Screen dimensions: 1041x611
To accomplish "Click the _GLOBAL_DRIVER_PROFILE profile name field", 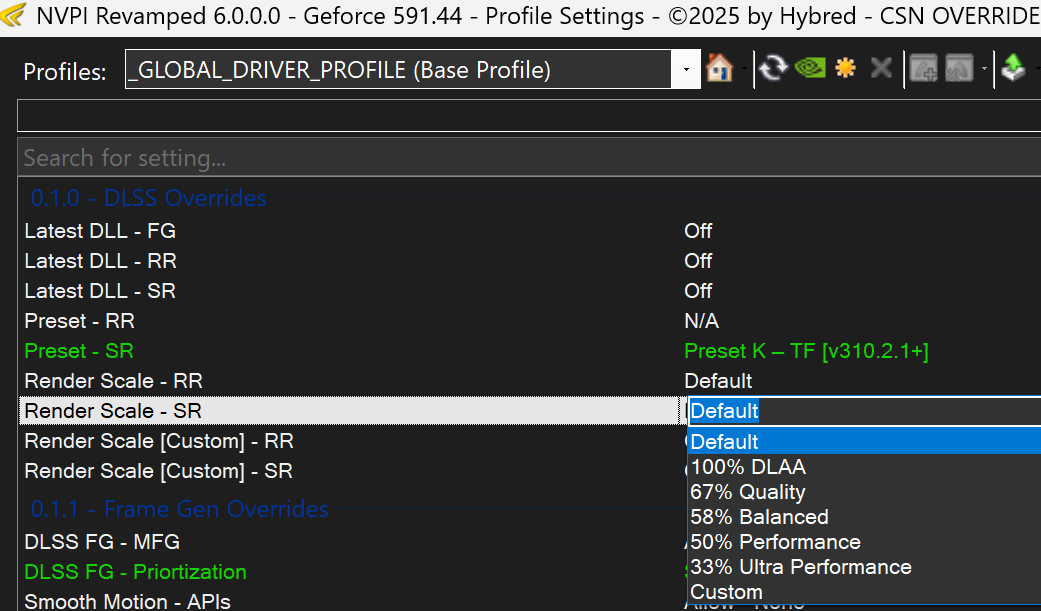I will 398,69.
